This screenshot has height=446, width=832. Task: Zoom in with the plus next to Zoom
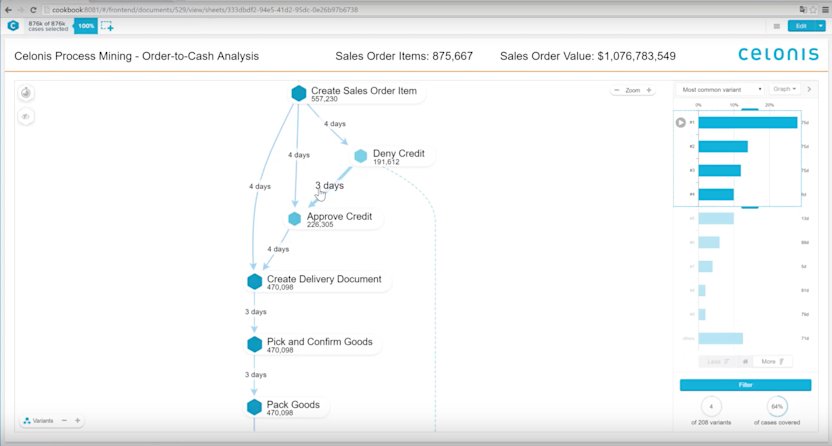(x=648, y=90)
